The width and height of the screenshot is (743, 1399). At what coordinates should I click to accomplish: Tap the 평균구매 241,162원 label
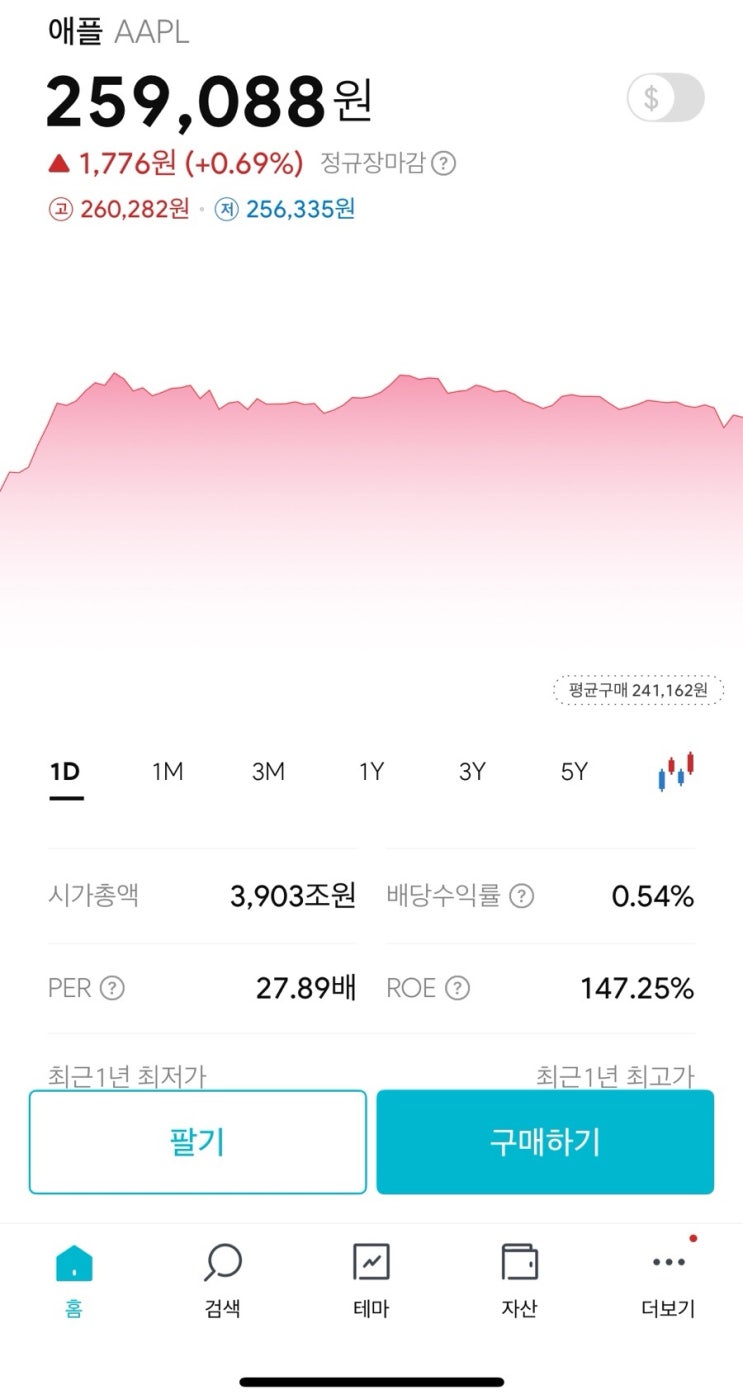coord(638,690)
